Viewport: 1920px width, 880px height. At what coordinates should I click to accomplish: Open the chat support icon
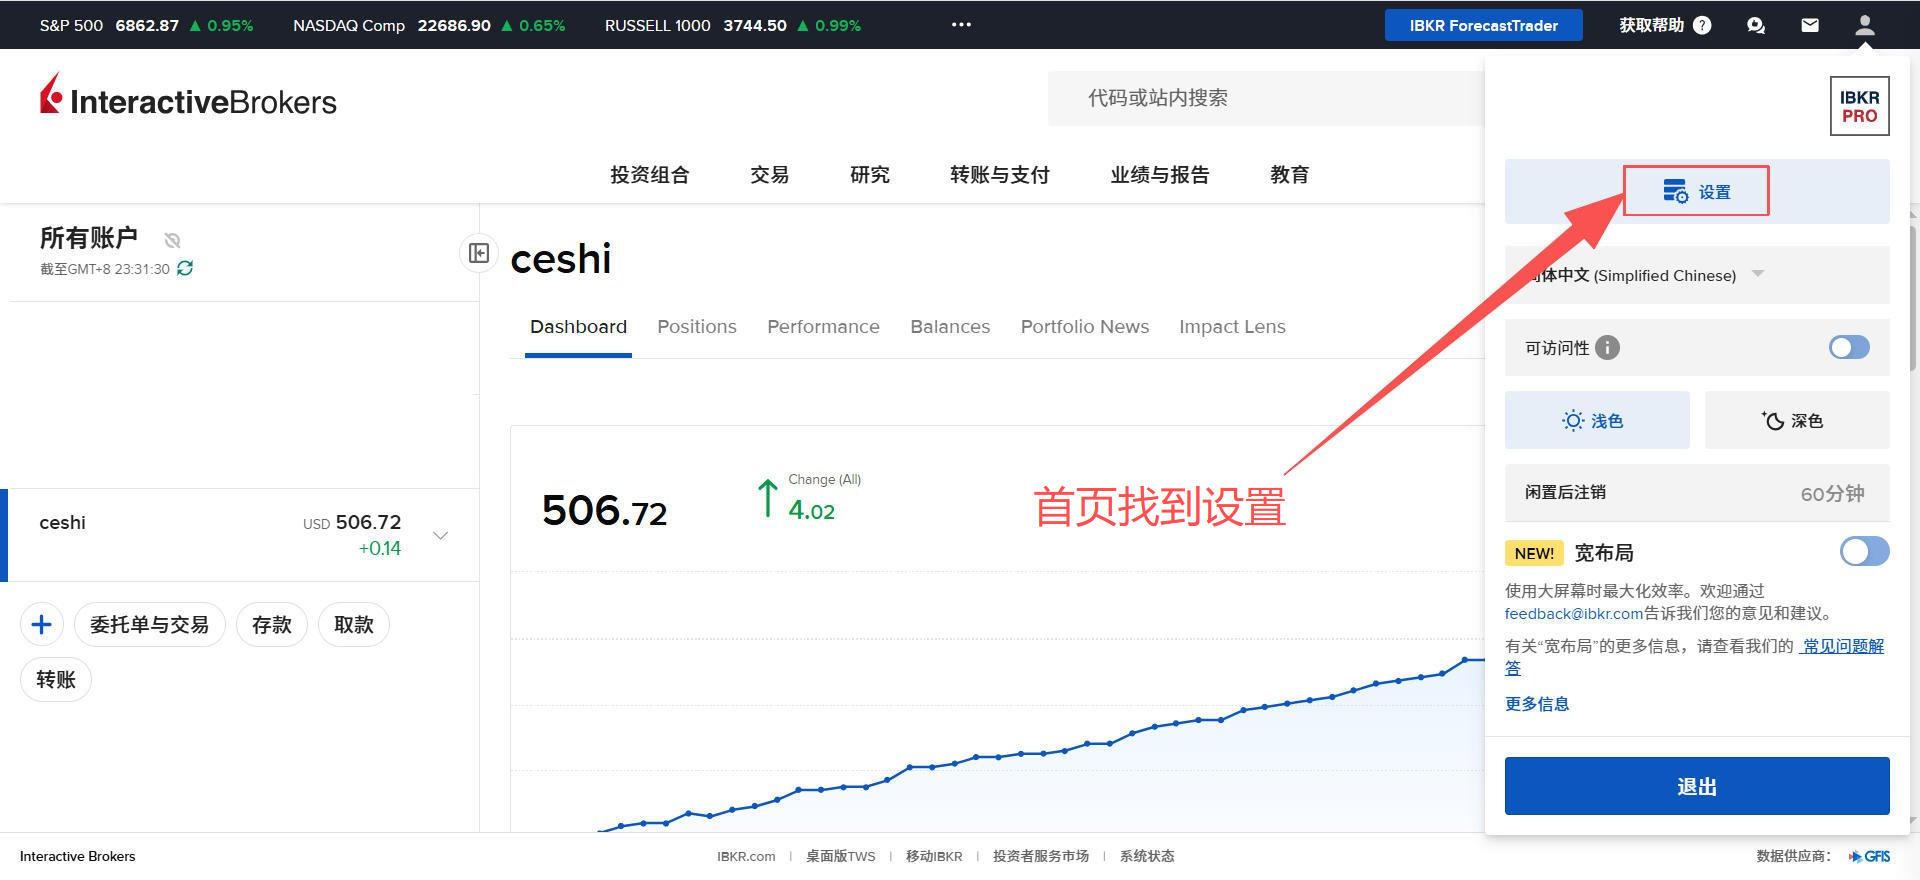[x=1756, y=25]
